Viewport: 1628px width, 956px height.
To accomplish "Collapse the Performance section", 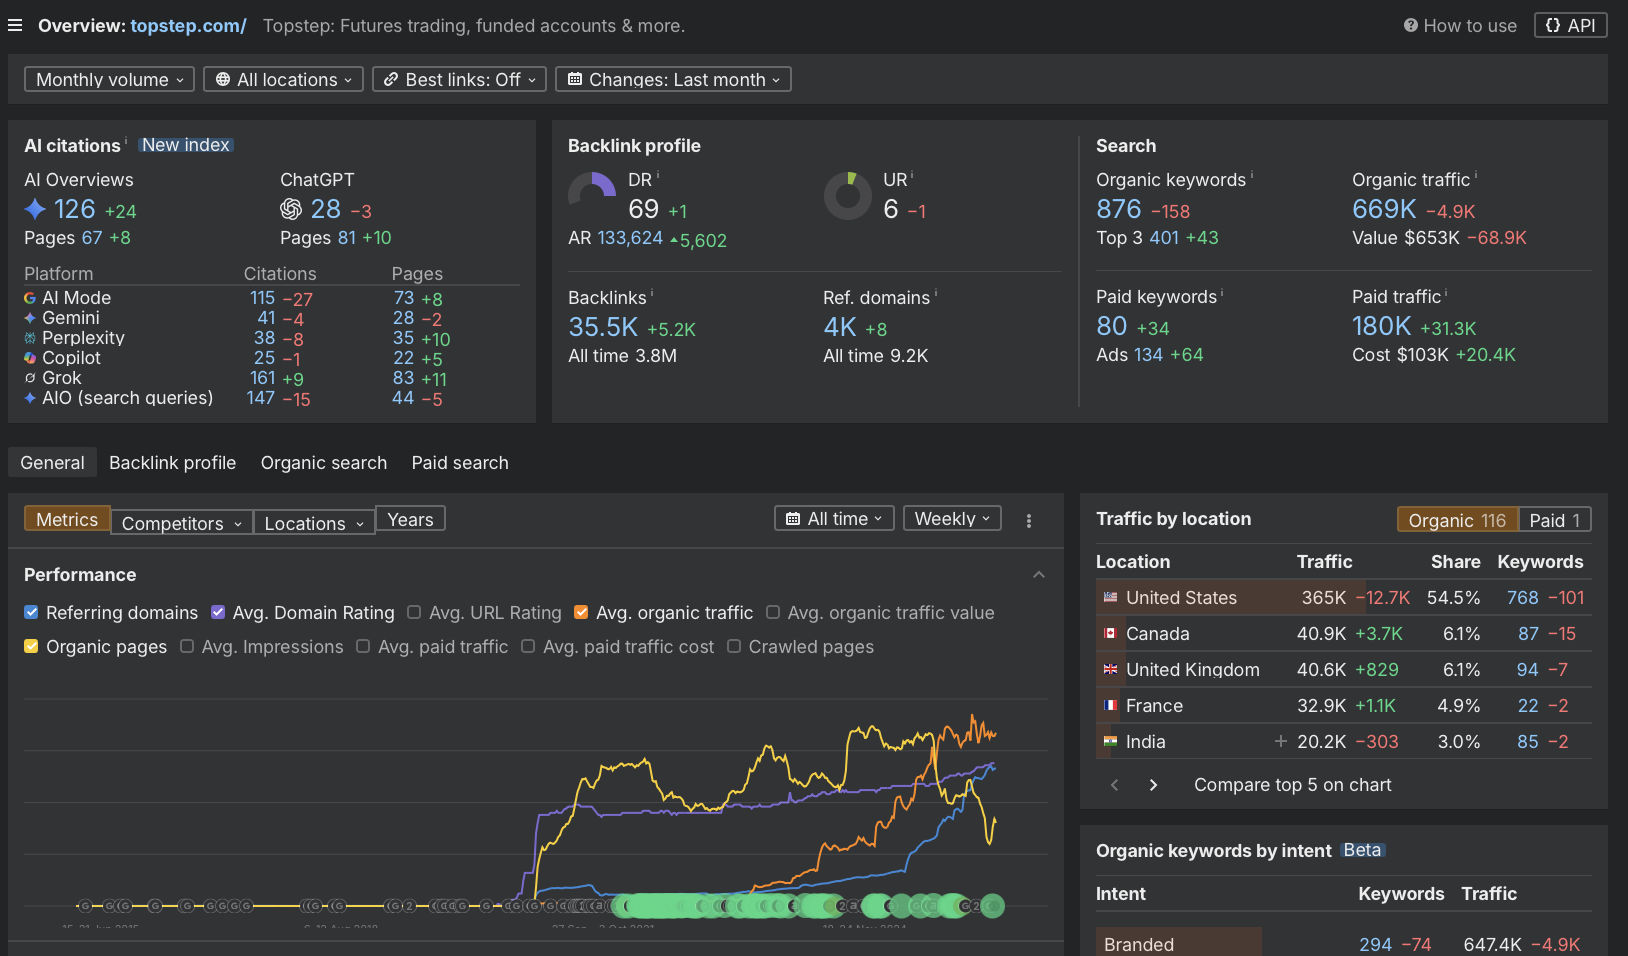I will point(1039,575).
